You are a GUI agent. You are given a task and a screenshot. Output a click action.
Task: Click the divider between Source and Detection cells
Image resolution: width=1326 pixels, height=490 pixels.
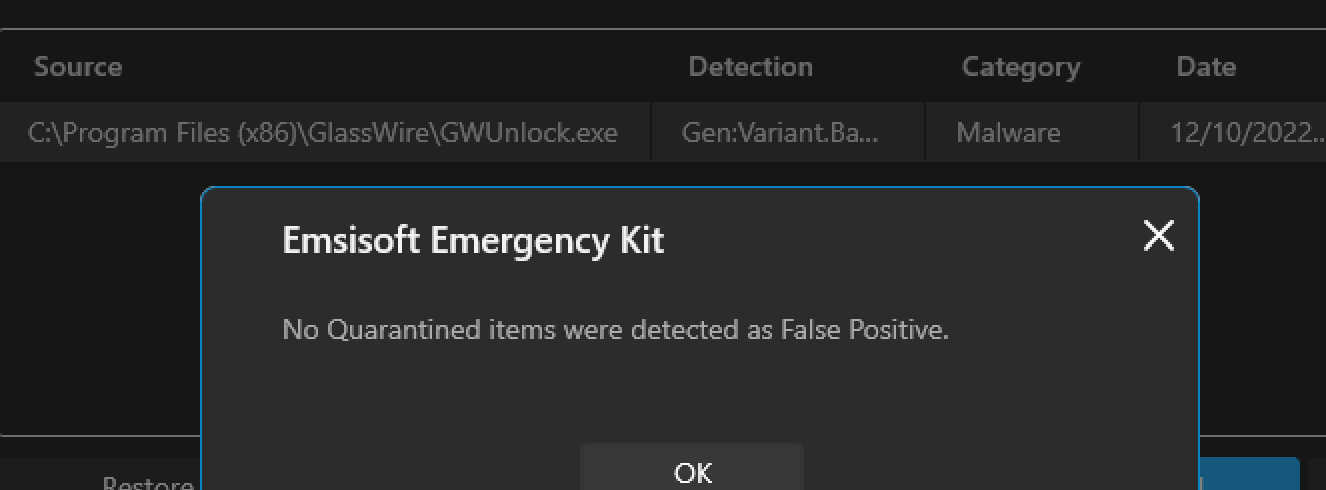(651, 132)
